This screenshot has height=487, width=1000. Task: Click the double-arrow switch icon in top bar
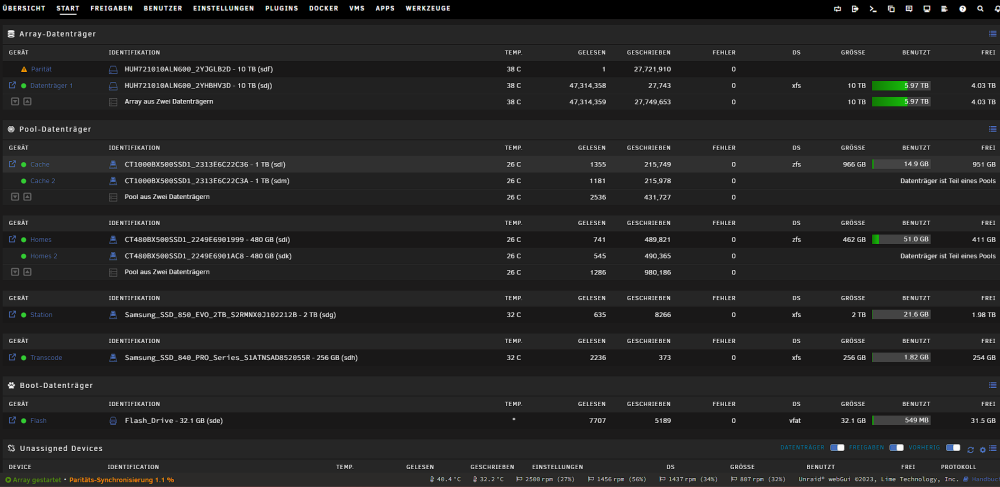click(x=837, y=9)
